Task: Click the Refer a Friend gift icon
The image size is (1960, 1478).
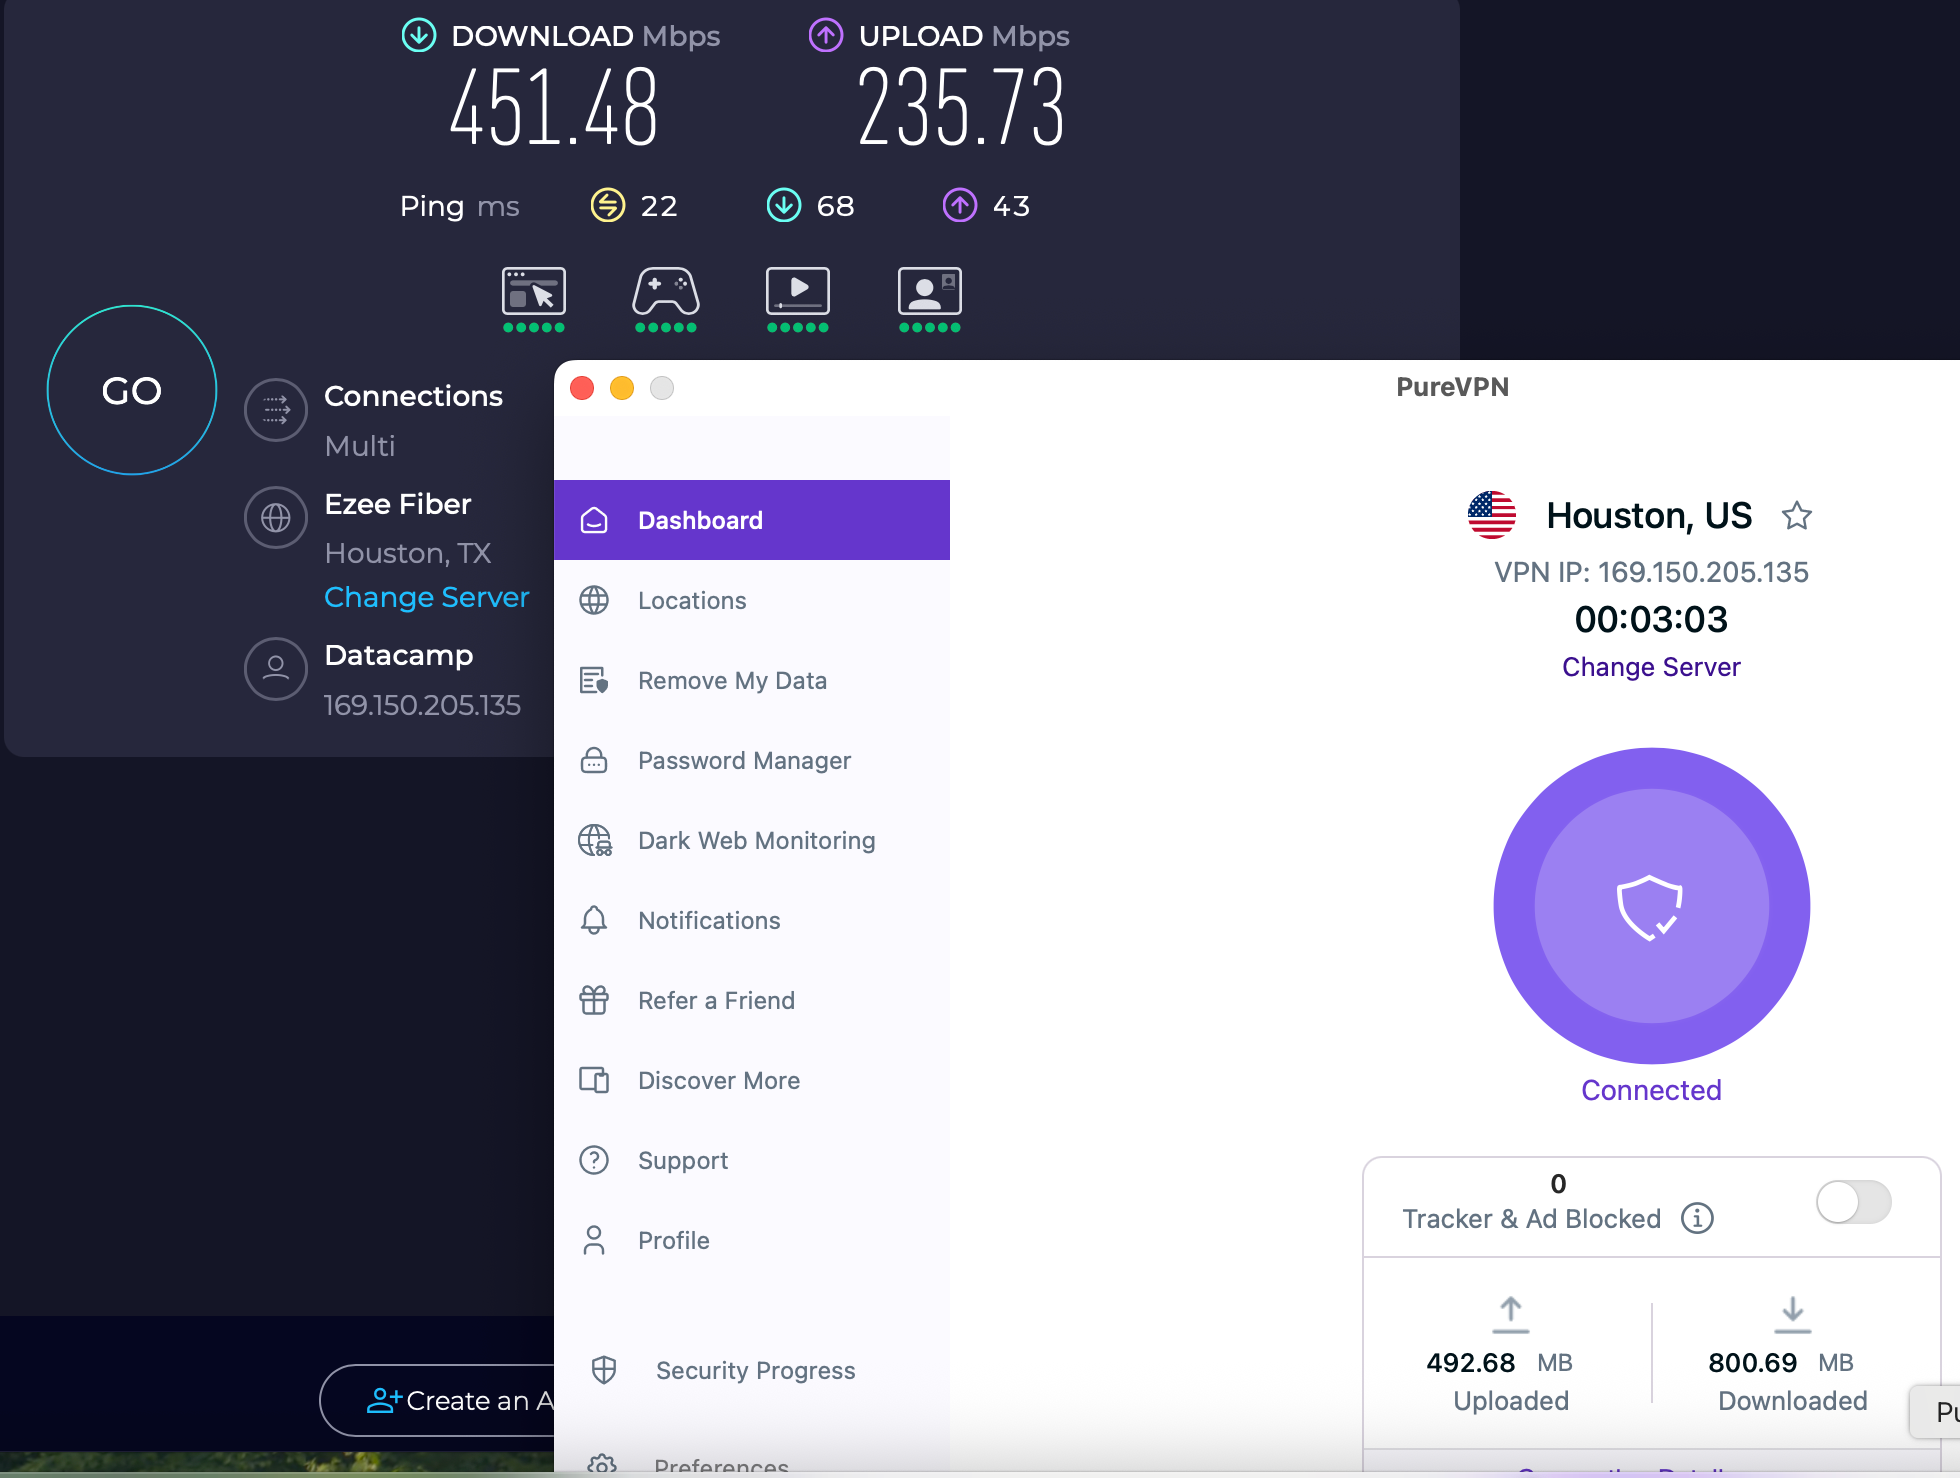Action: point(594,1000)
